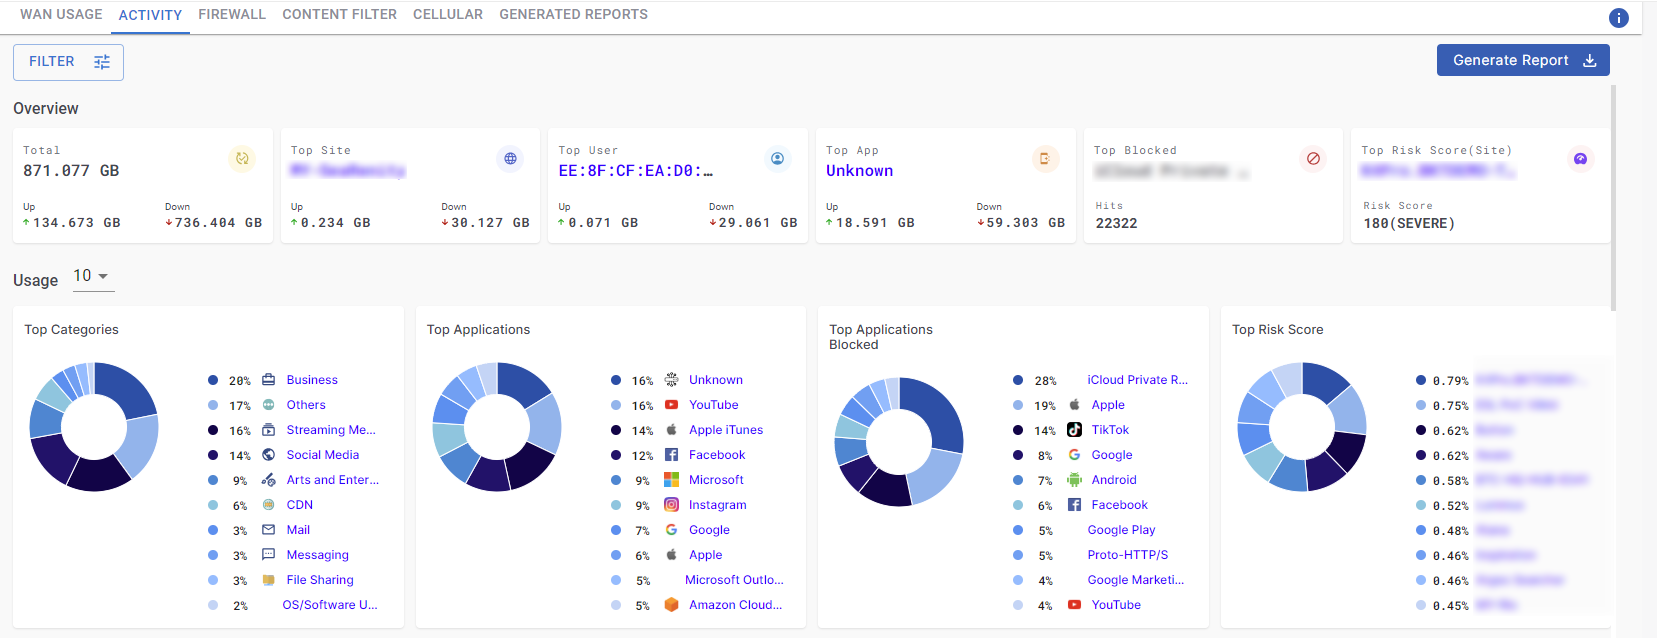This screenshot has width=1657, height=638.
Task: Click the Top App icon
Action: pos(1045,159)
